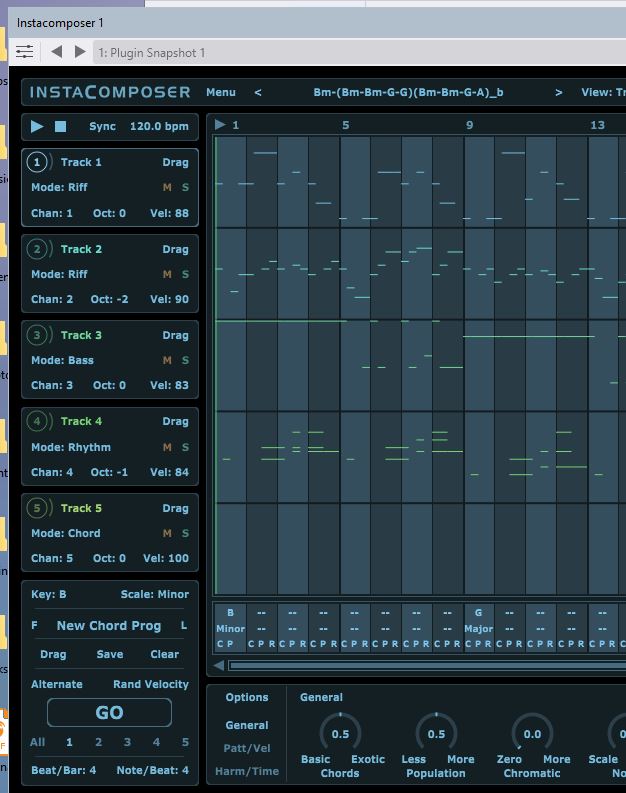Adjust Less/More Population knob

436,733
